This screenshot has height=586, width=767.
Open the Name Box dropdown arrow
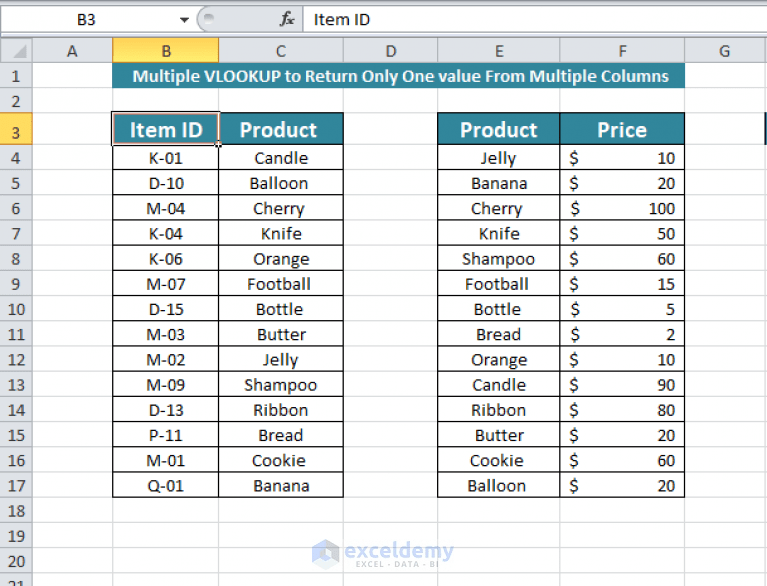point(184,20)
